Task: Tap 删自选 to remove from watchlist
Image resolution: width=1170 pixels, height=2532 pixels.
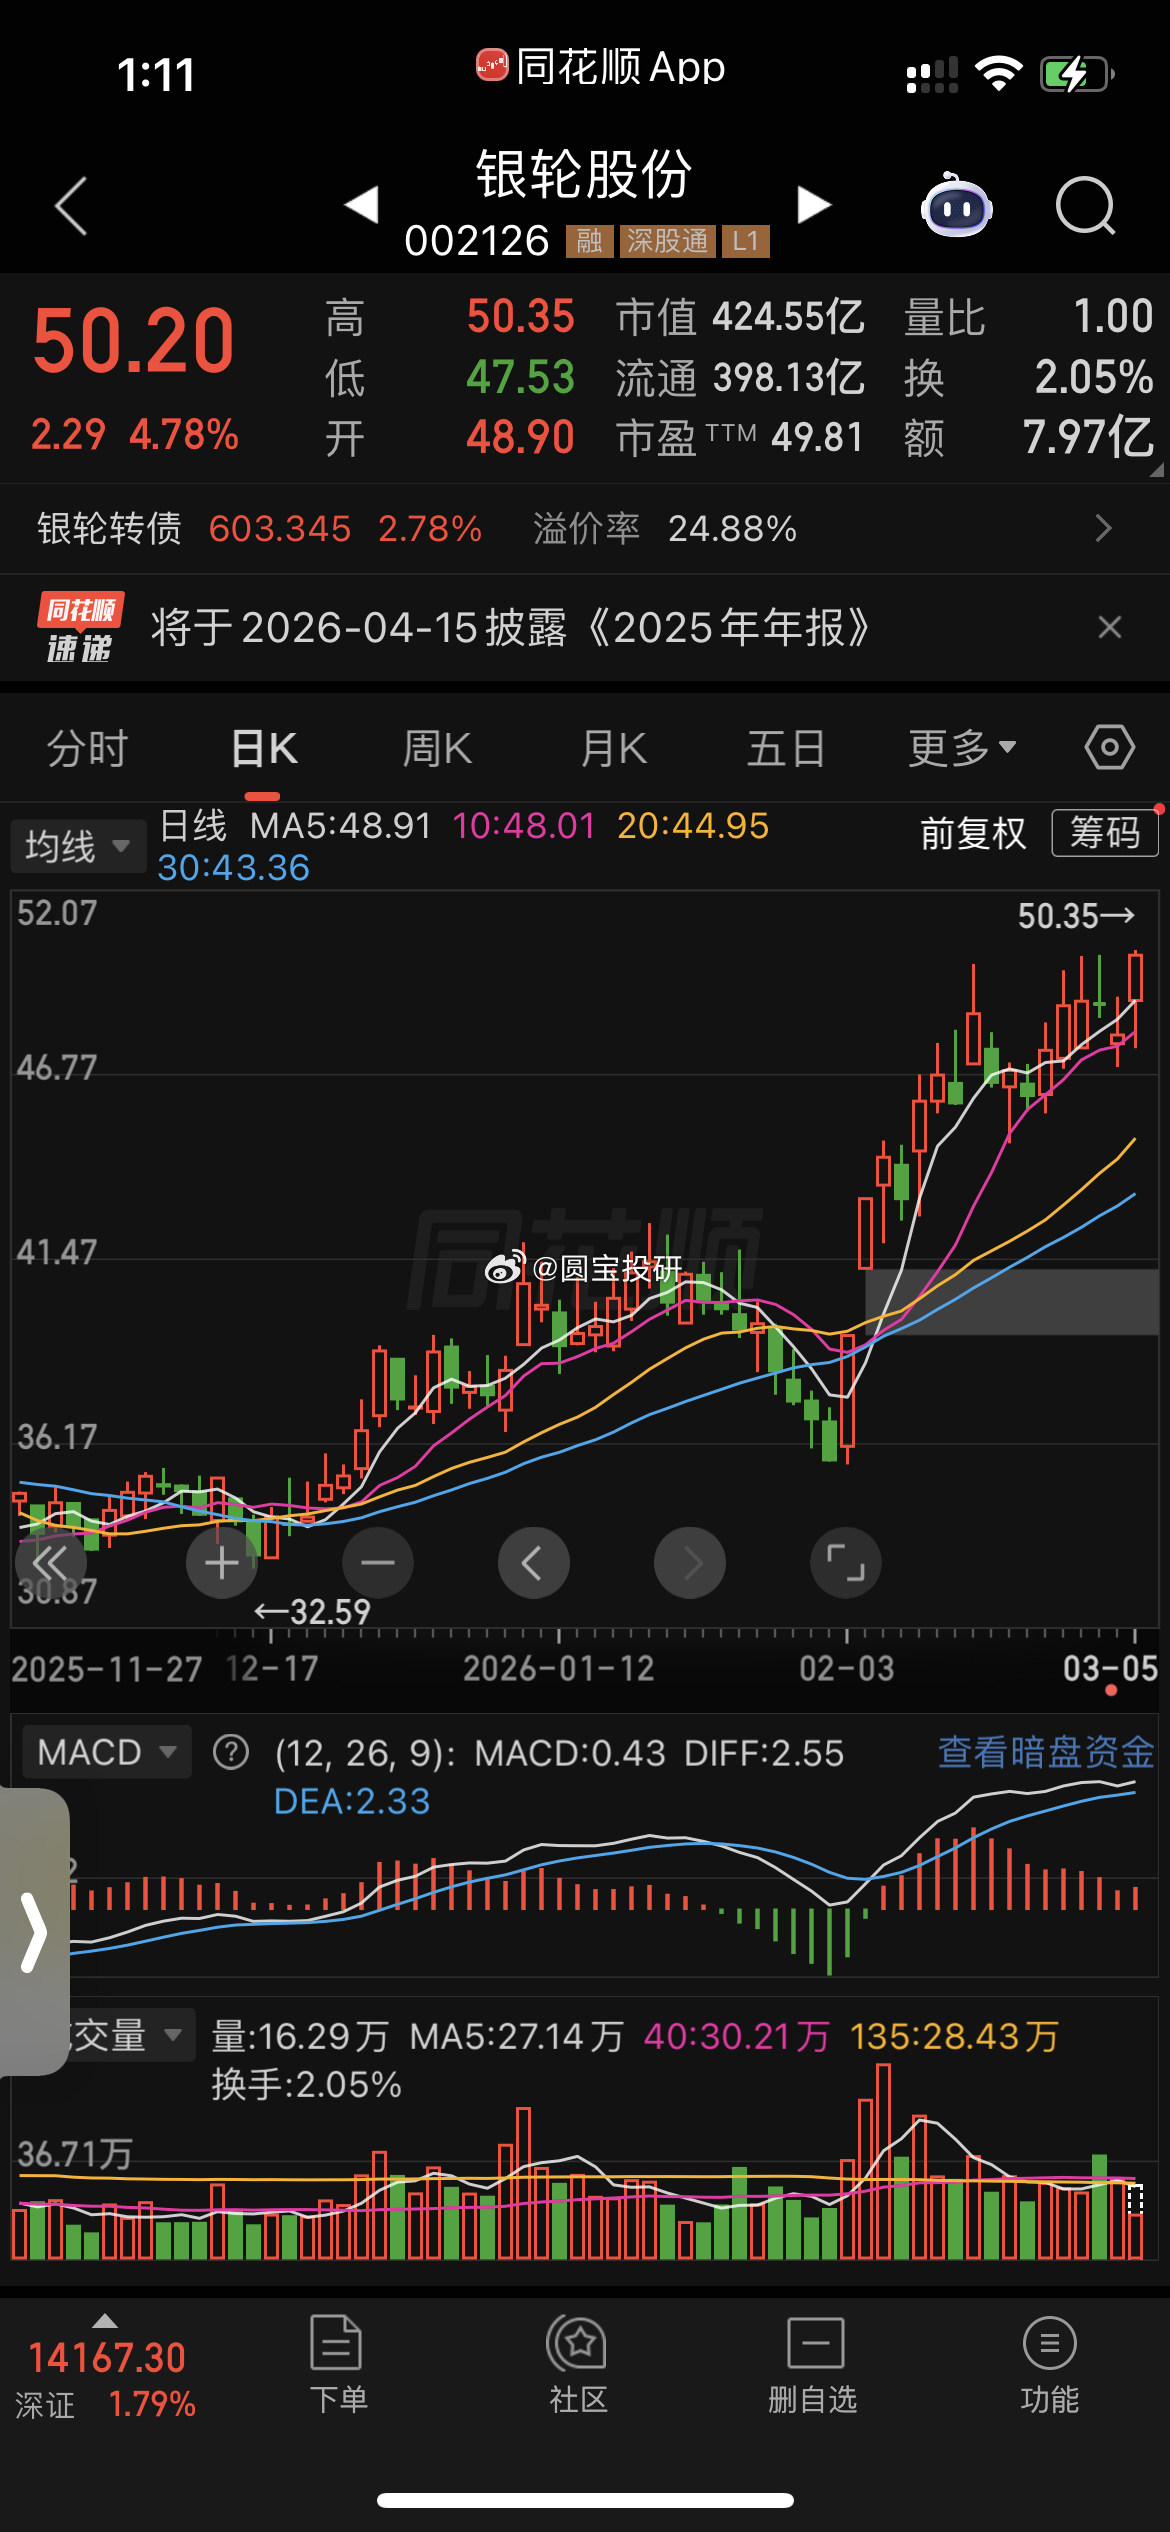Action: tap(813, 2366)
